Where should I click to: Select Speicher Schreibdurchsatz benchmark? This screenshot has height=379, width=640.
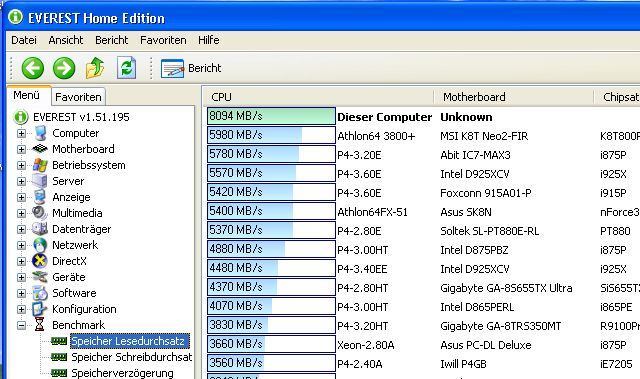click(x=131, y=357)
